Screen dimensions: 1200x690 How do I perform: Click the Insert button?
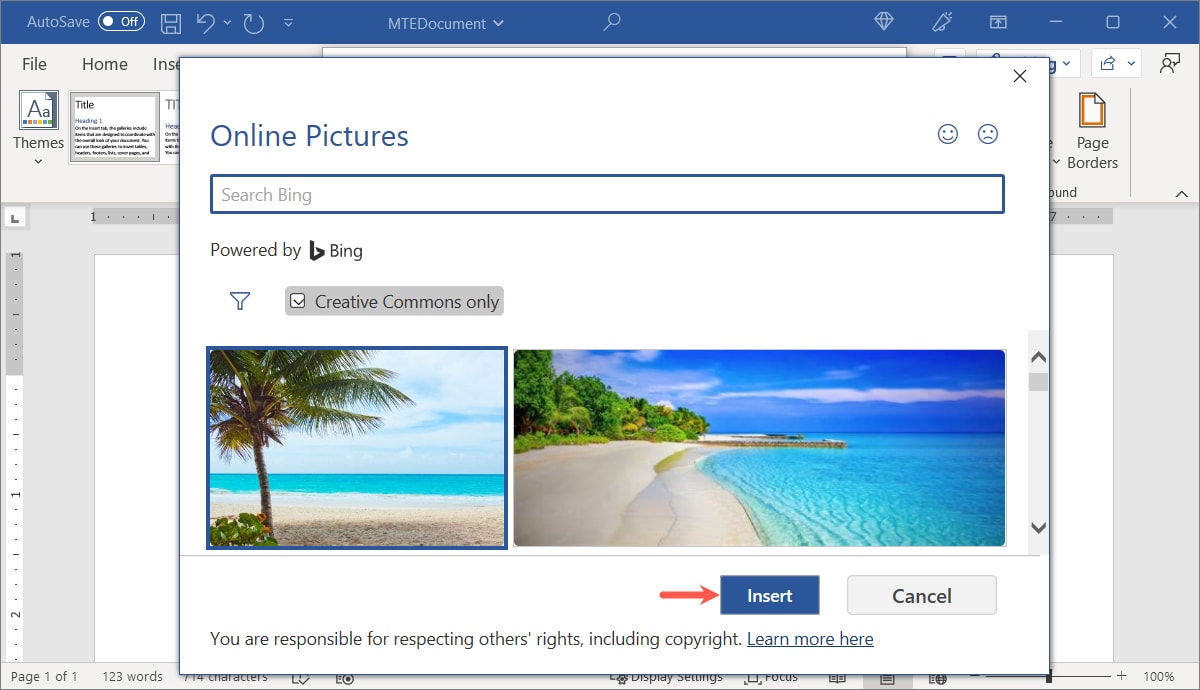[x=769, y=595]
